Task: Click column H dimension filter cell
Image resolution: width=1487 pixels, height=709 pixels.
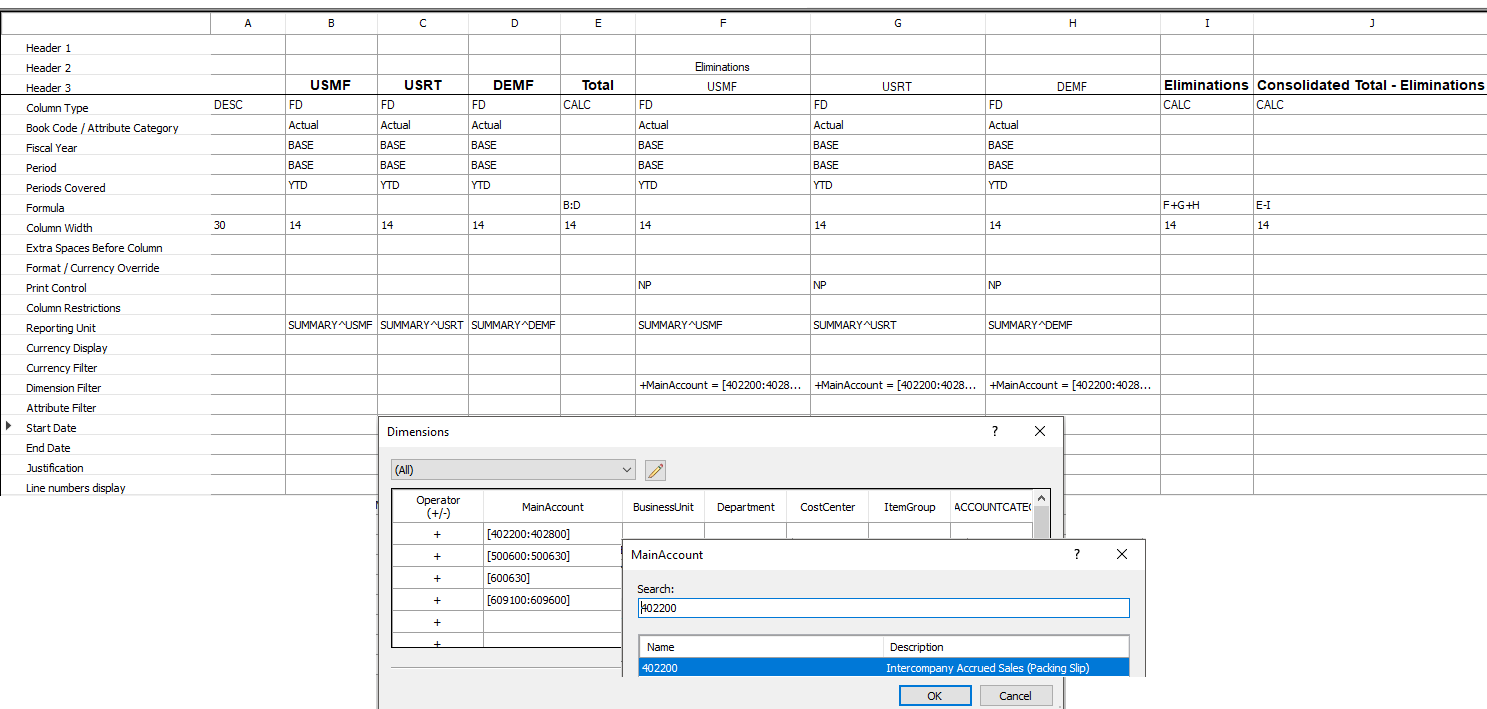Action: 1073,385
